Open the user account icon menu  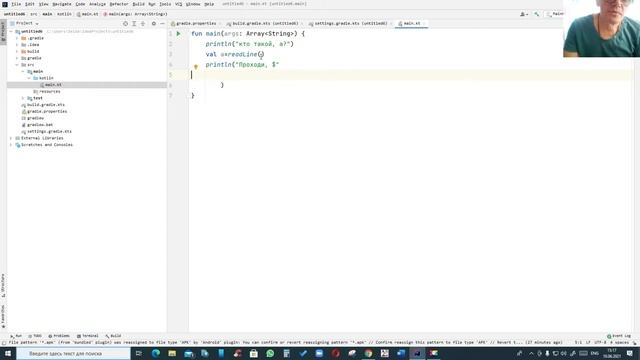(524, 14)
